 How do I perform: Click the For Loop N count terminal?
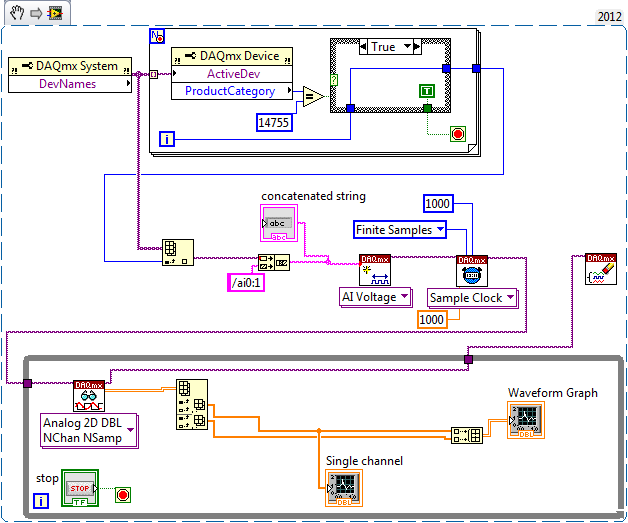157,36
